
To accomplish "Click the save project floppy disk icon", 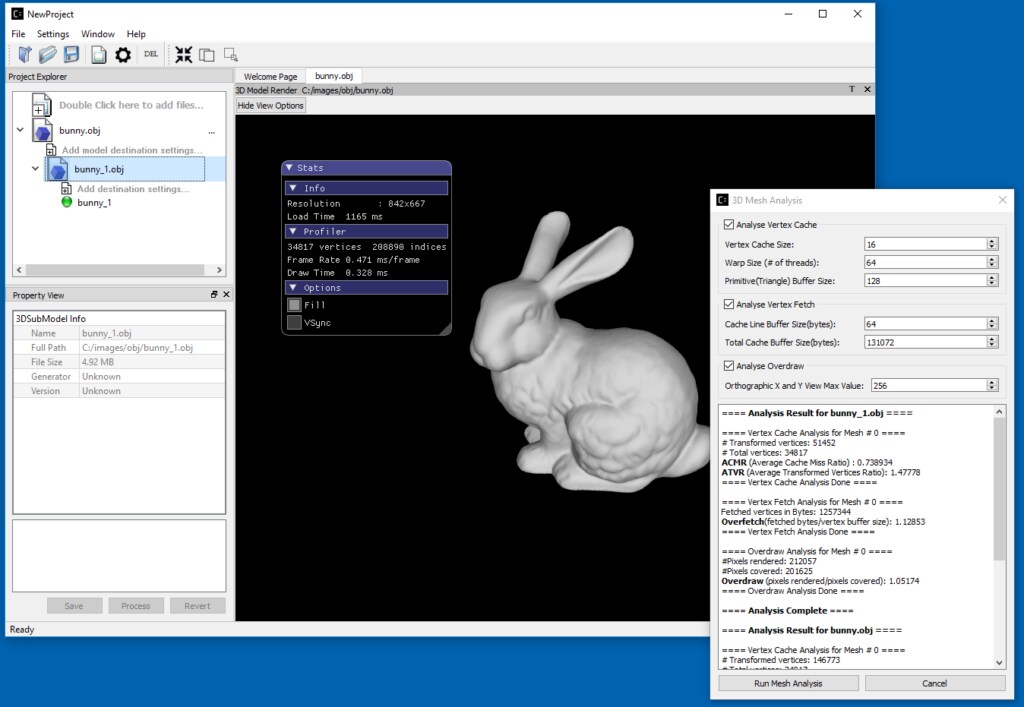I will coord(72,55).
